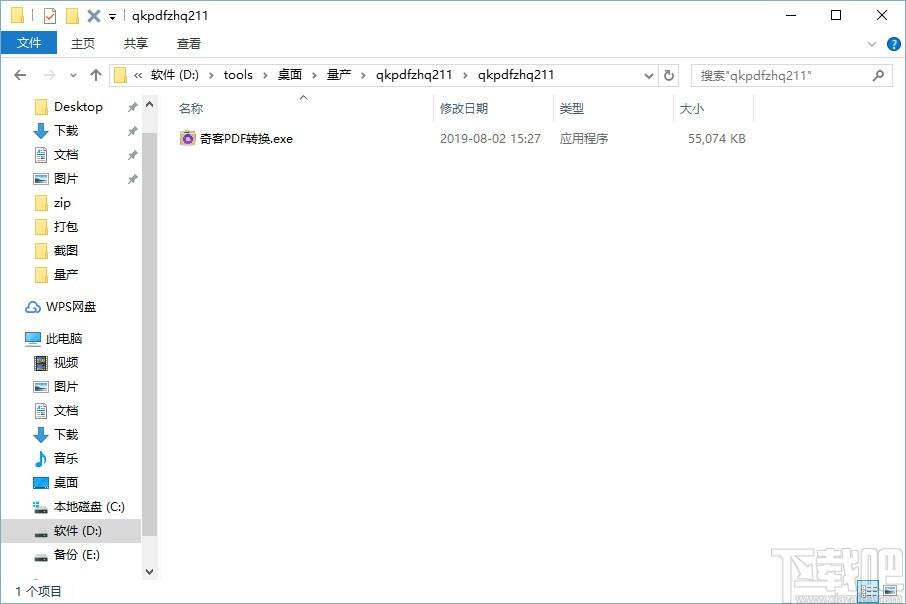Viewport: 906px width, 604px height.
Task: Click the Properties quick access icon
Action: 50,16
